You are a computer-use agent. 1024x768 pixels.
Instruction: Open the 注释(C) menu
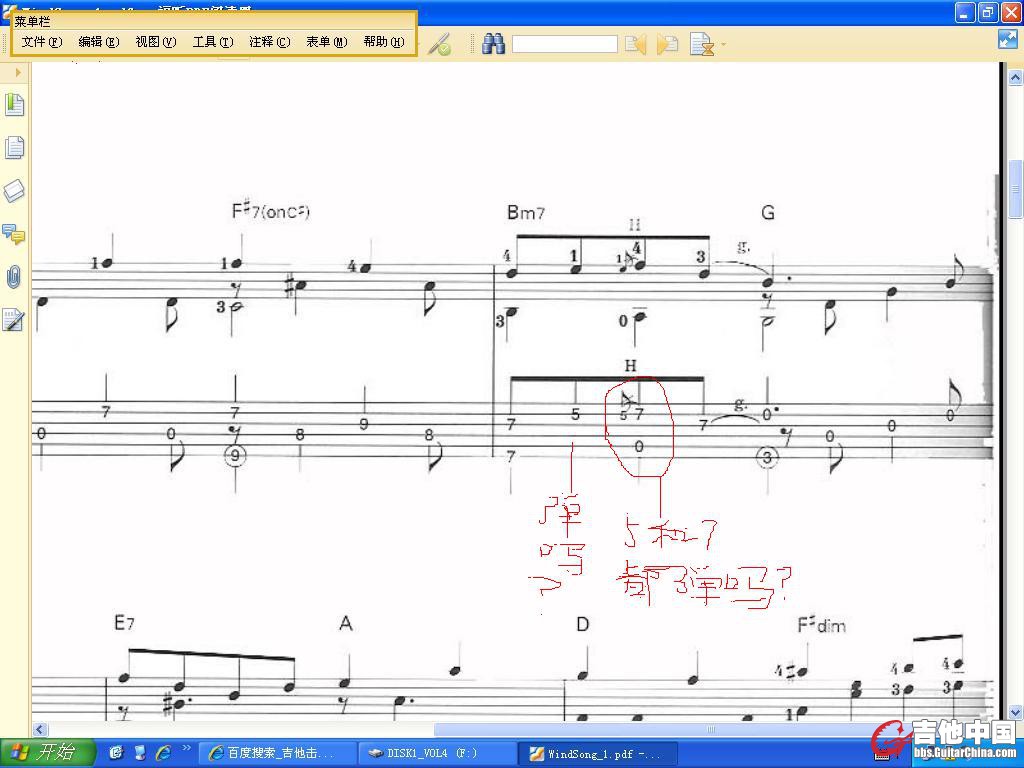pyautogui.click(x=269, y=42)
